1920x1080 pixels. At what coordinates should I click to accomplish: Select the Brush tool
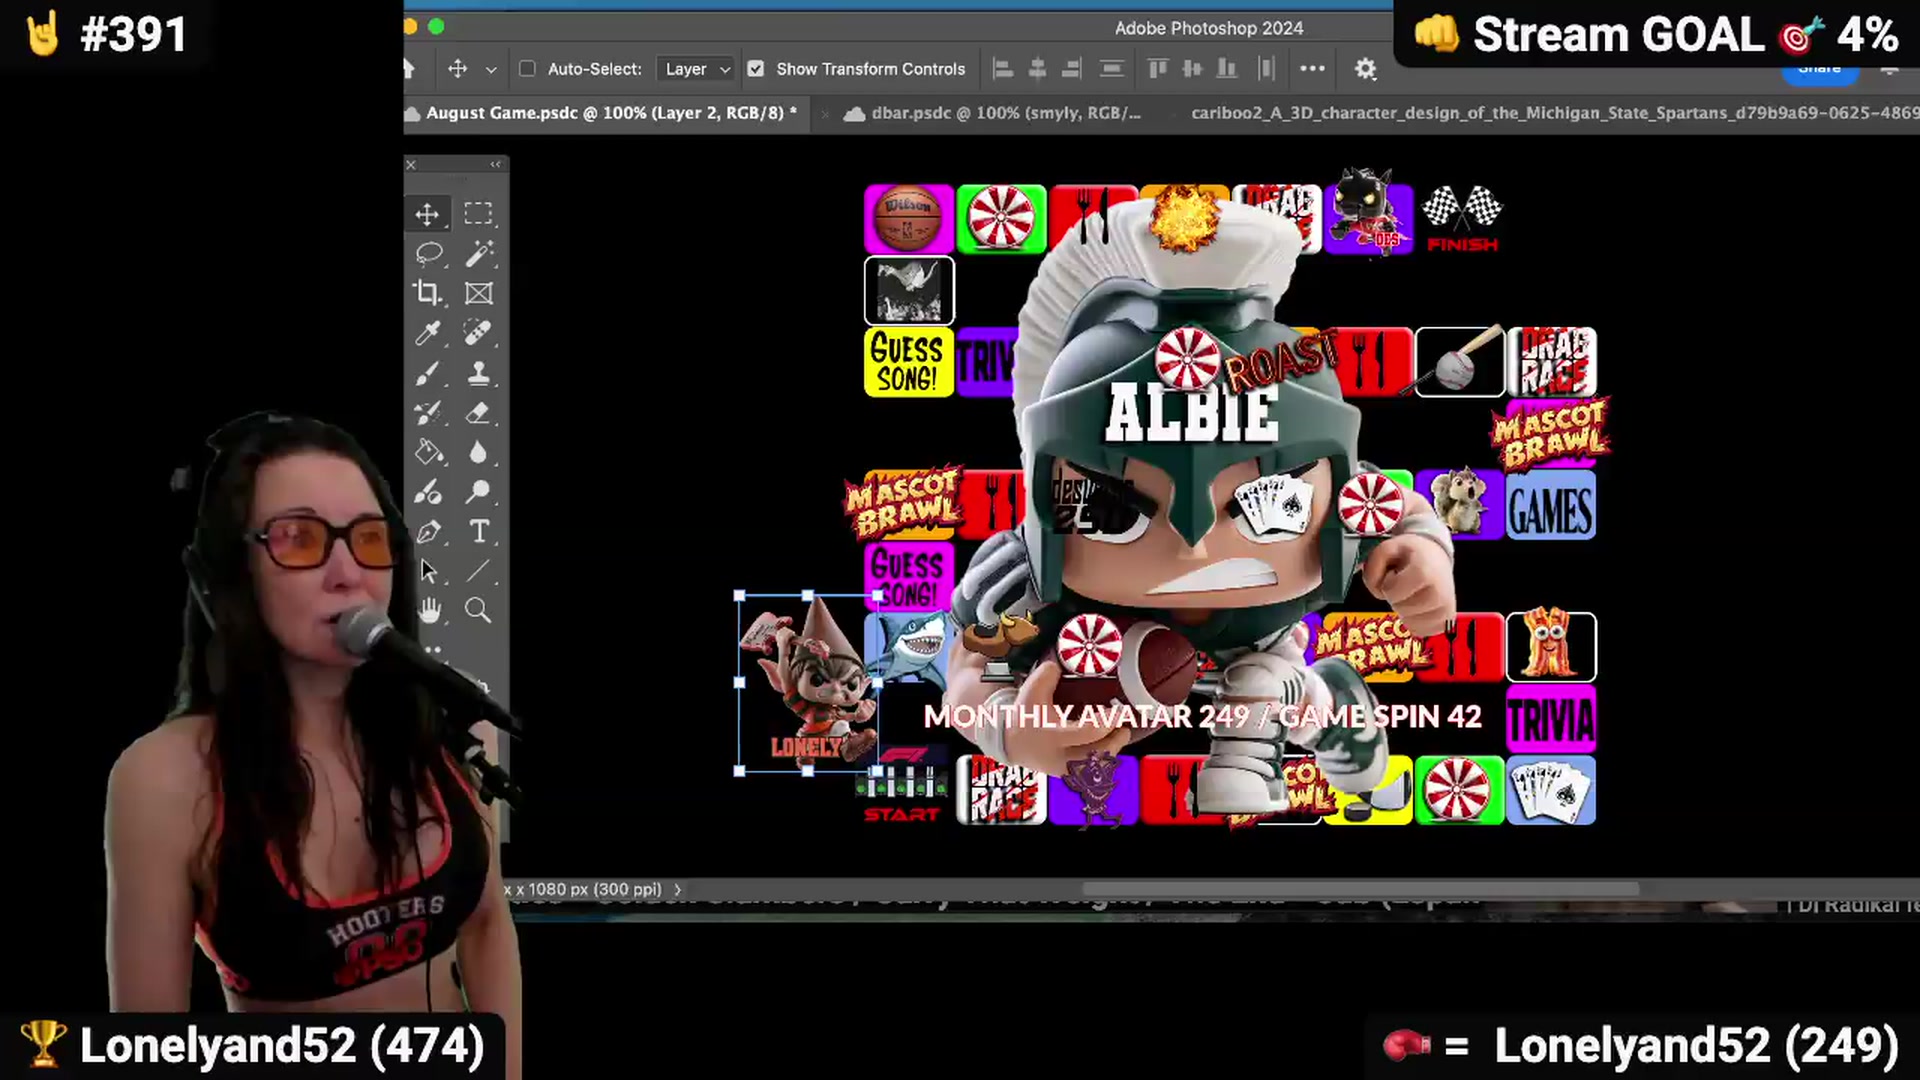click(428, 373)
